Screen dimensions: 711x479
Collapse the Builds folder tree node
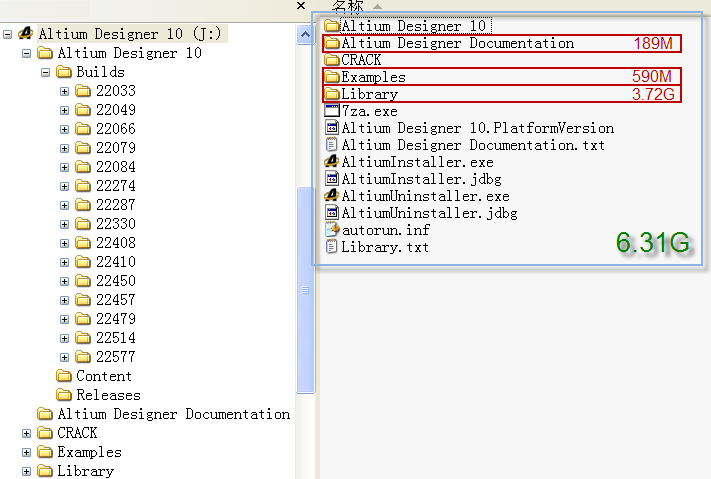pos(45,73)
